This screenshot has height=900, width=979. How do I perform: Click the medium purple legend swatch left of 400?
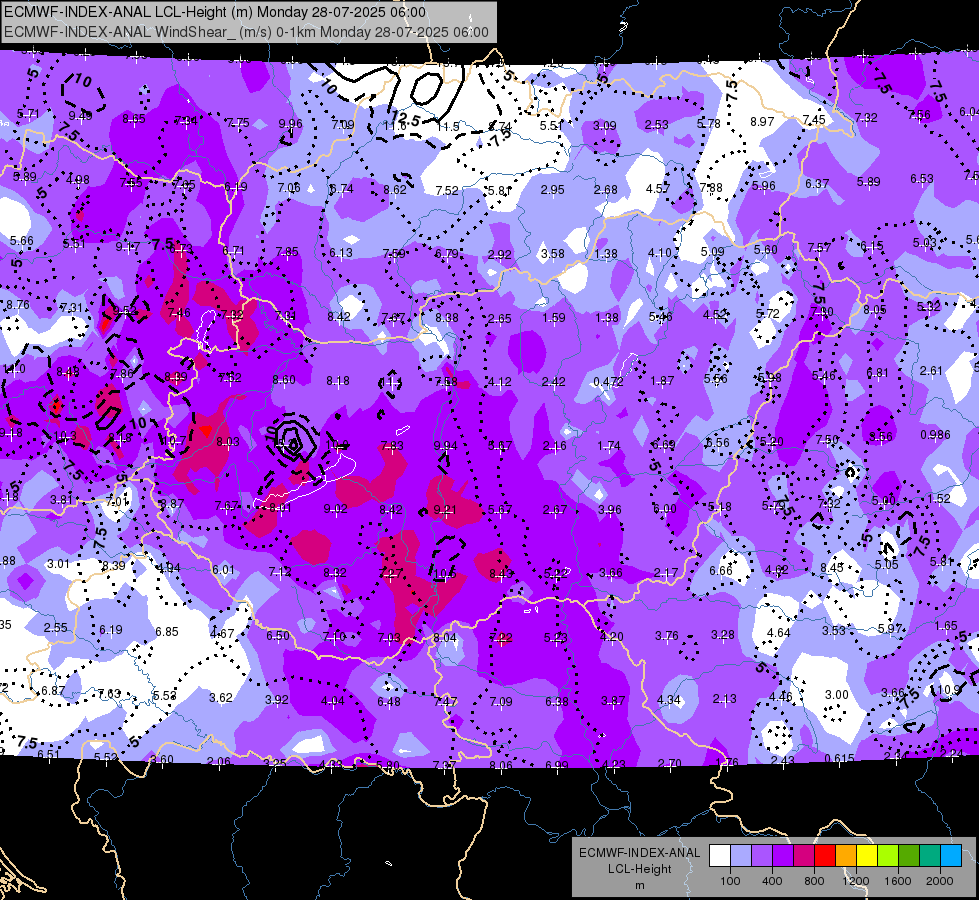tap(762, 856)
